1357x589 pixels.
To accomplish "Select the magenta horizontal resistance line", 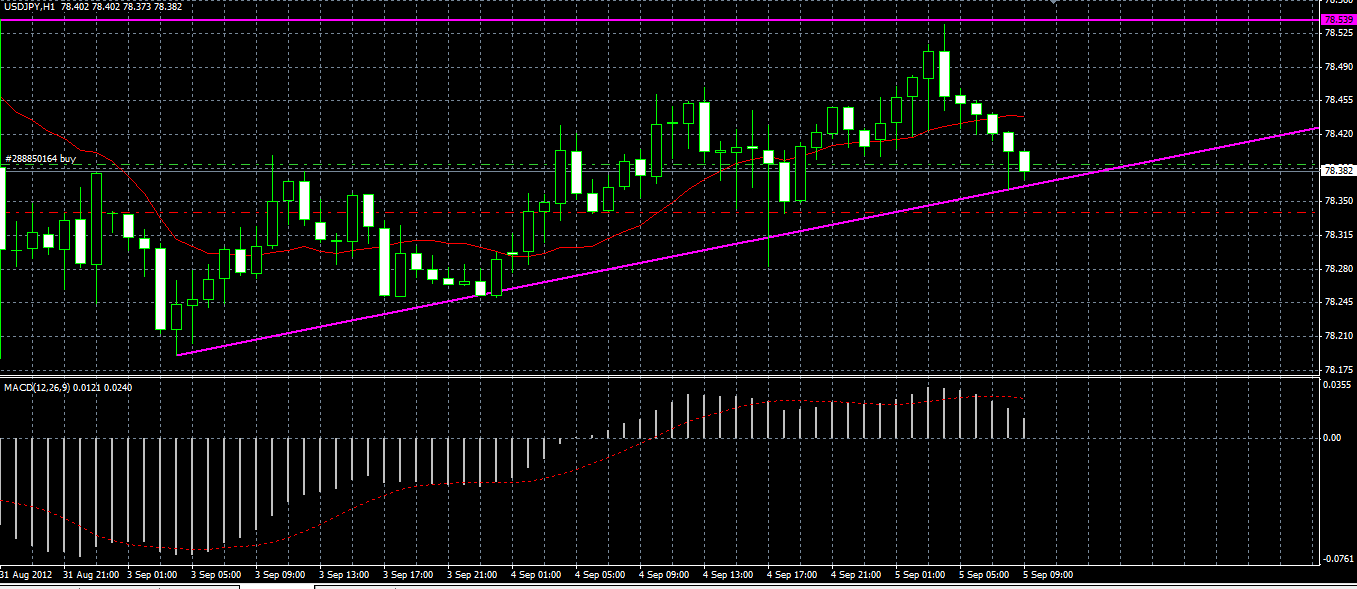I will point(660,20).
